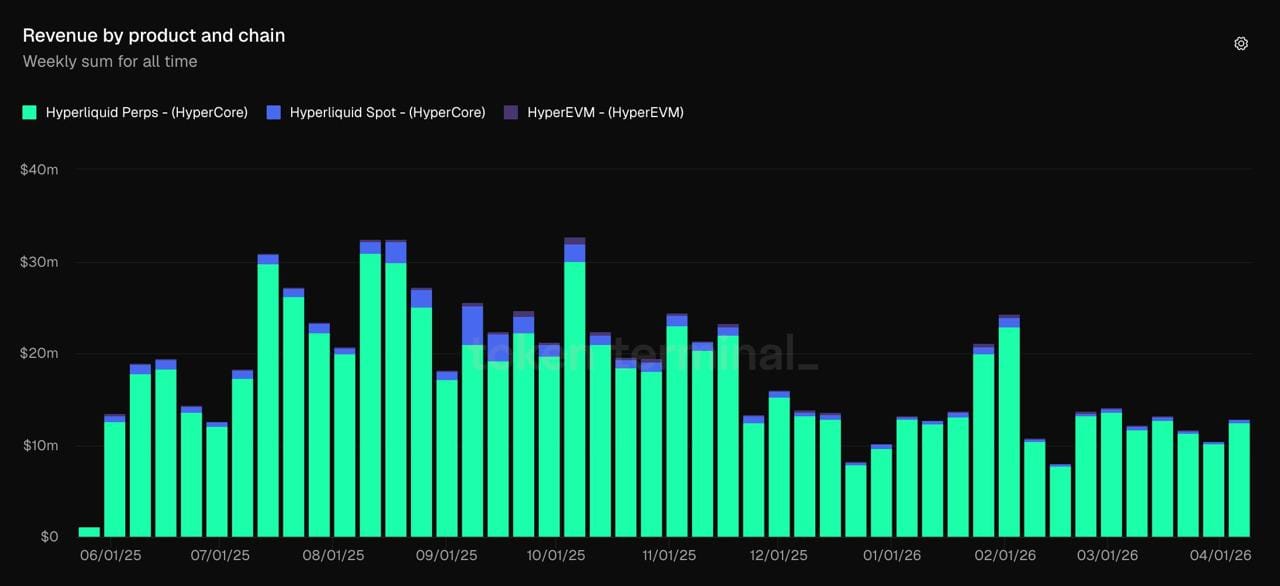Click the 06/01/25 x-axis date
The width and height of the screenshot is (1280, 586).
(x=110, y=555)
